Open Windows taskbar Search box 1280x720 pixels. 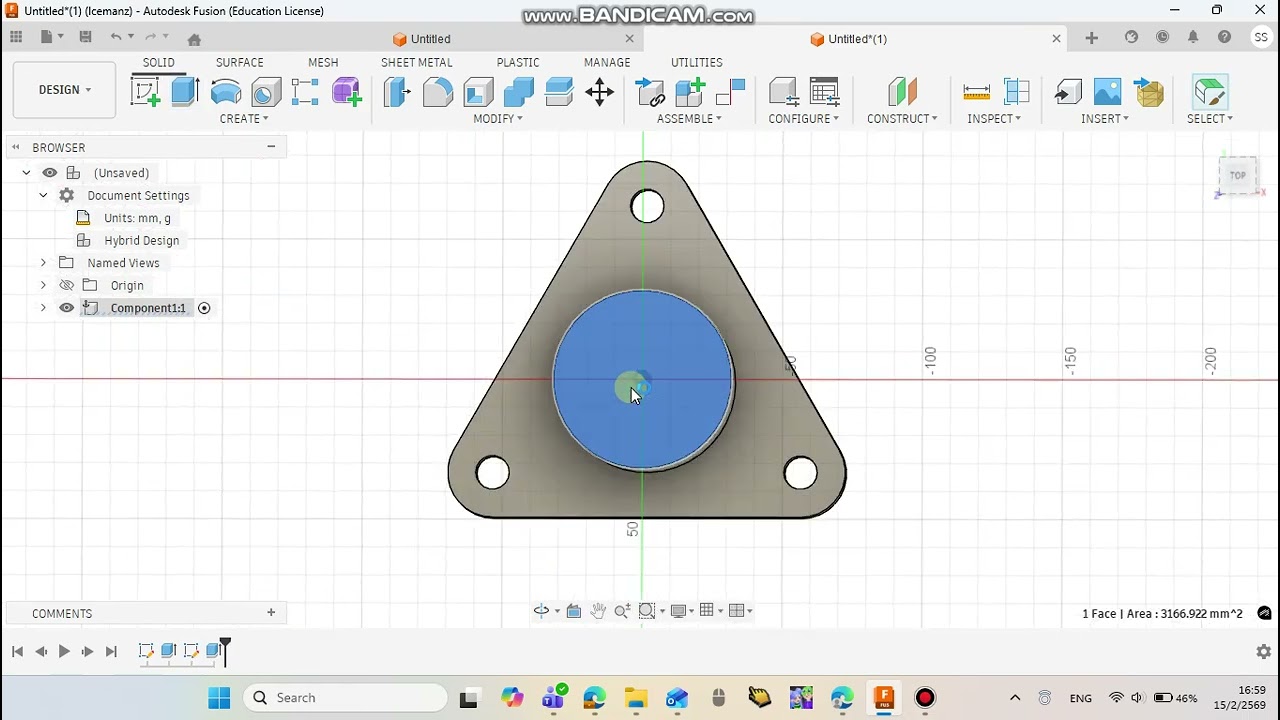(346, 698)
